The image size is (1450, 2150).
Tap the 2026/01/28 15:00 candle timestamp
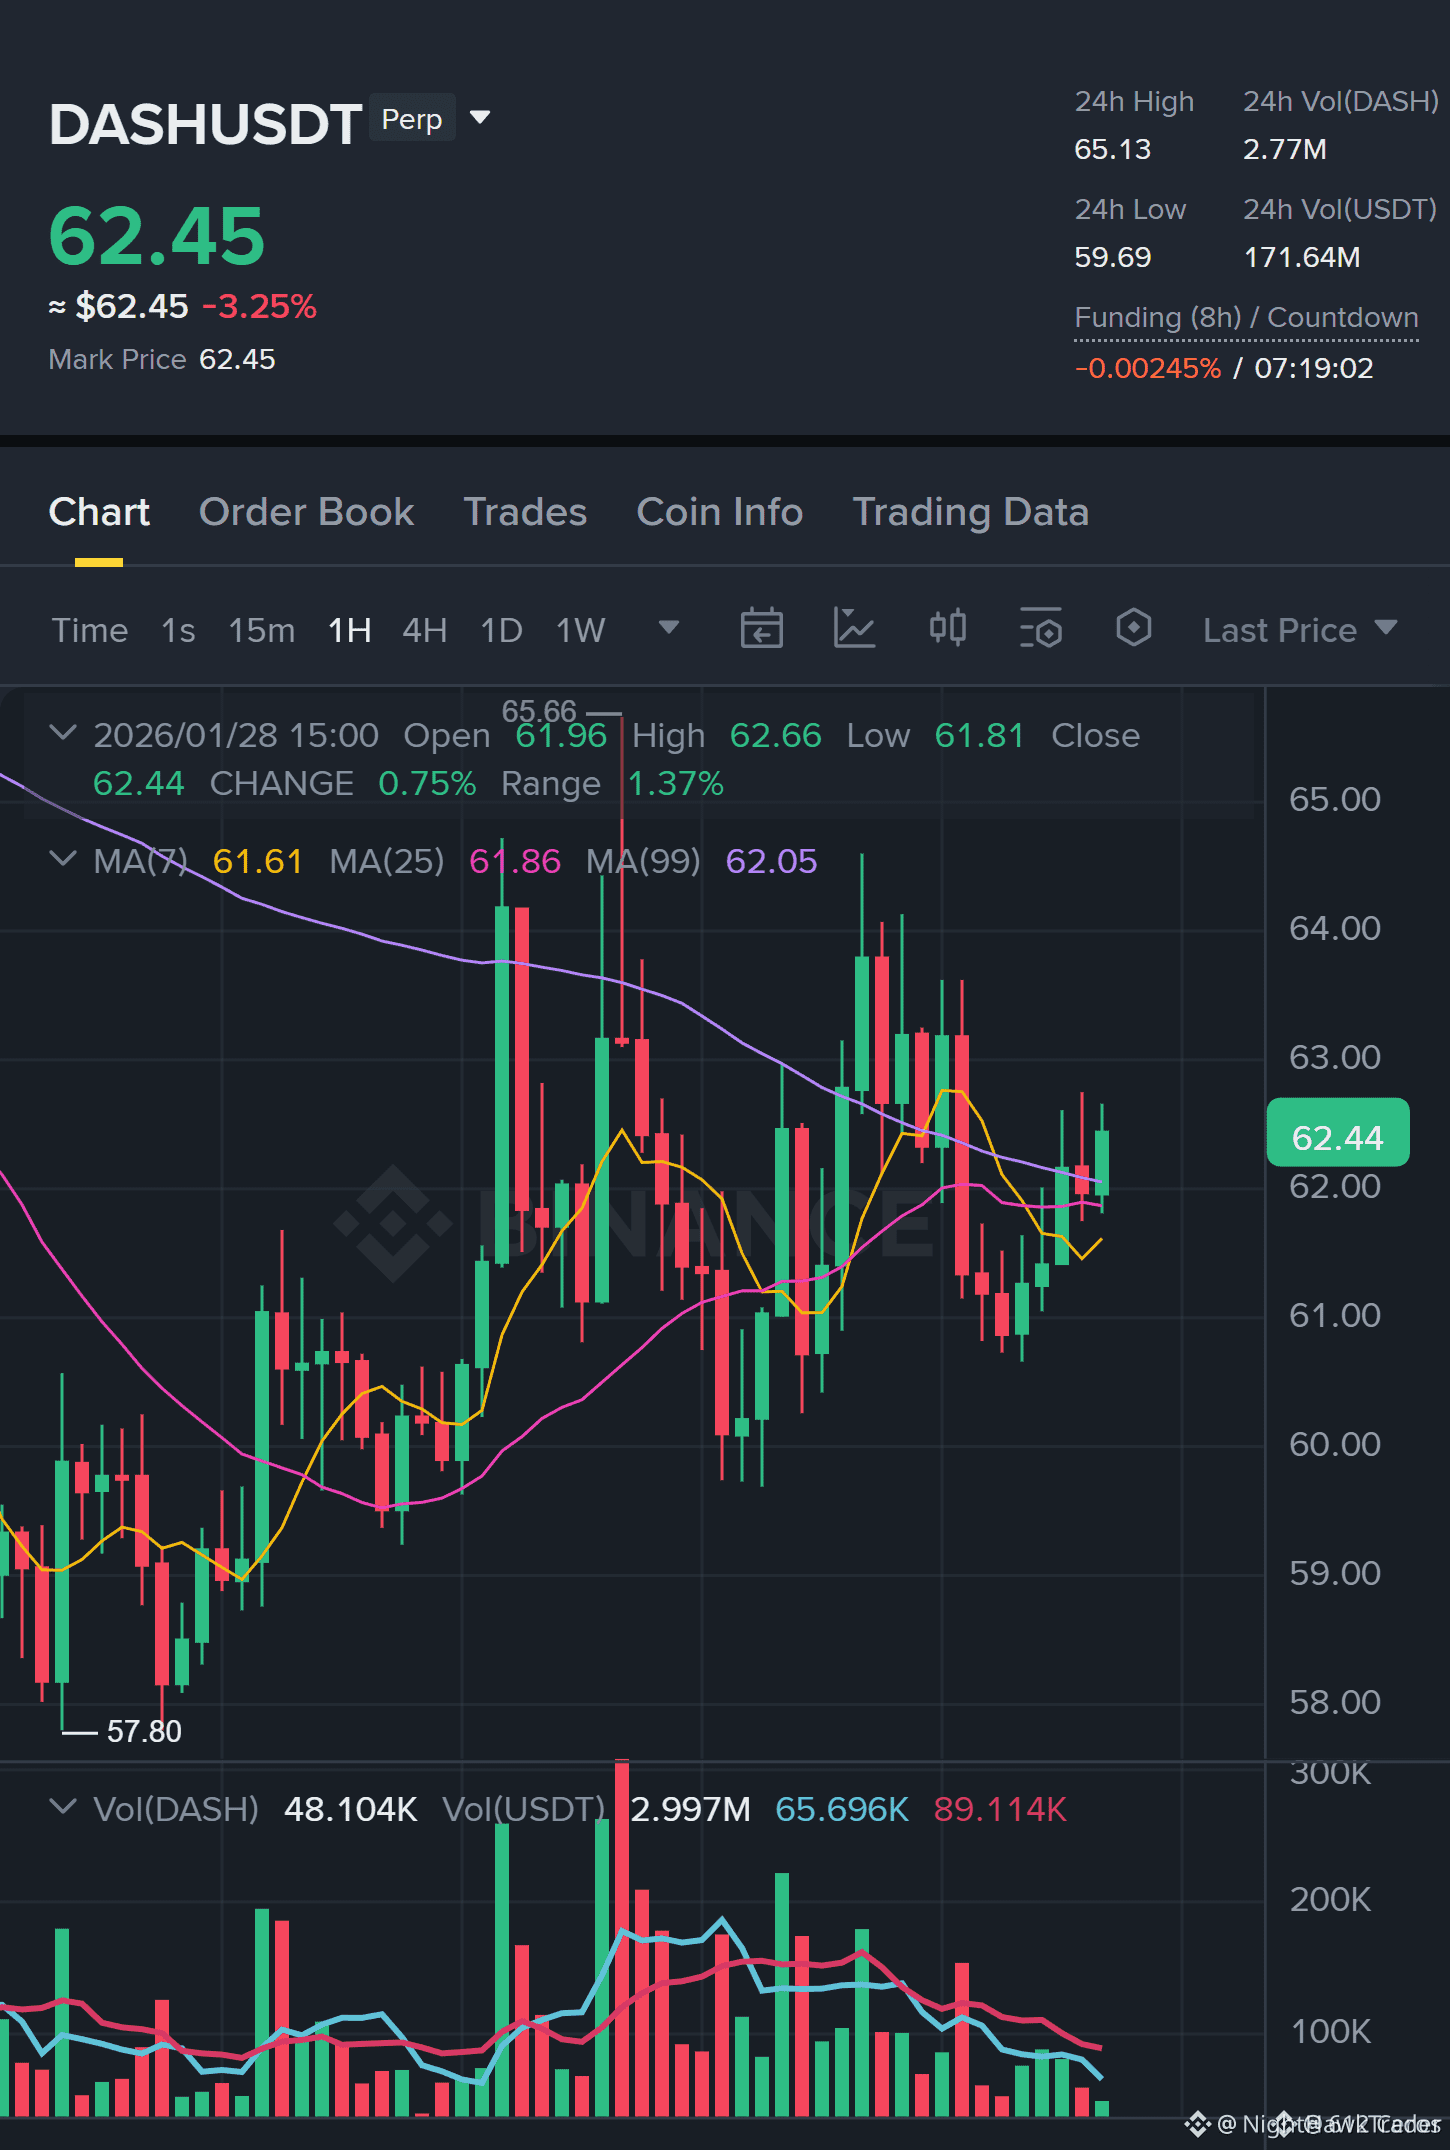tap(236, 735)
